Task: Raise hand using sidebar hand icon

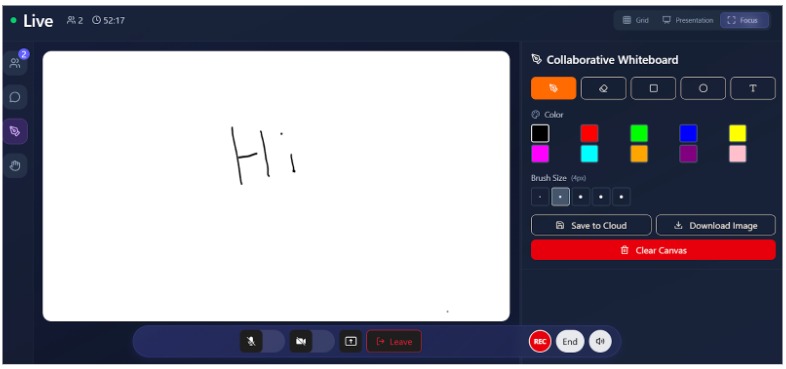Action: (x=16, y=166)
